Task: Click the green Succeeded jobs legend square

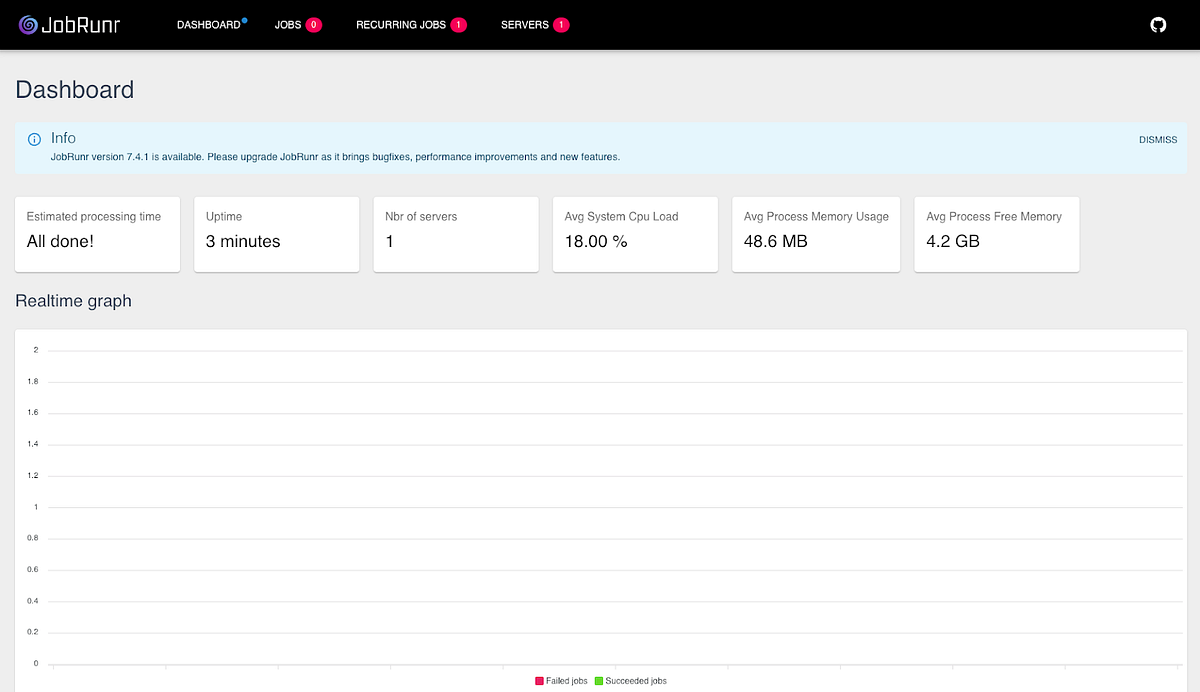Action: click(x=597, y=680)
